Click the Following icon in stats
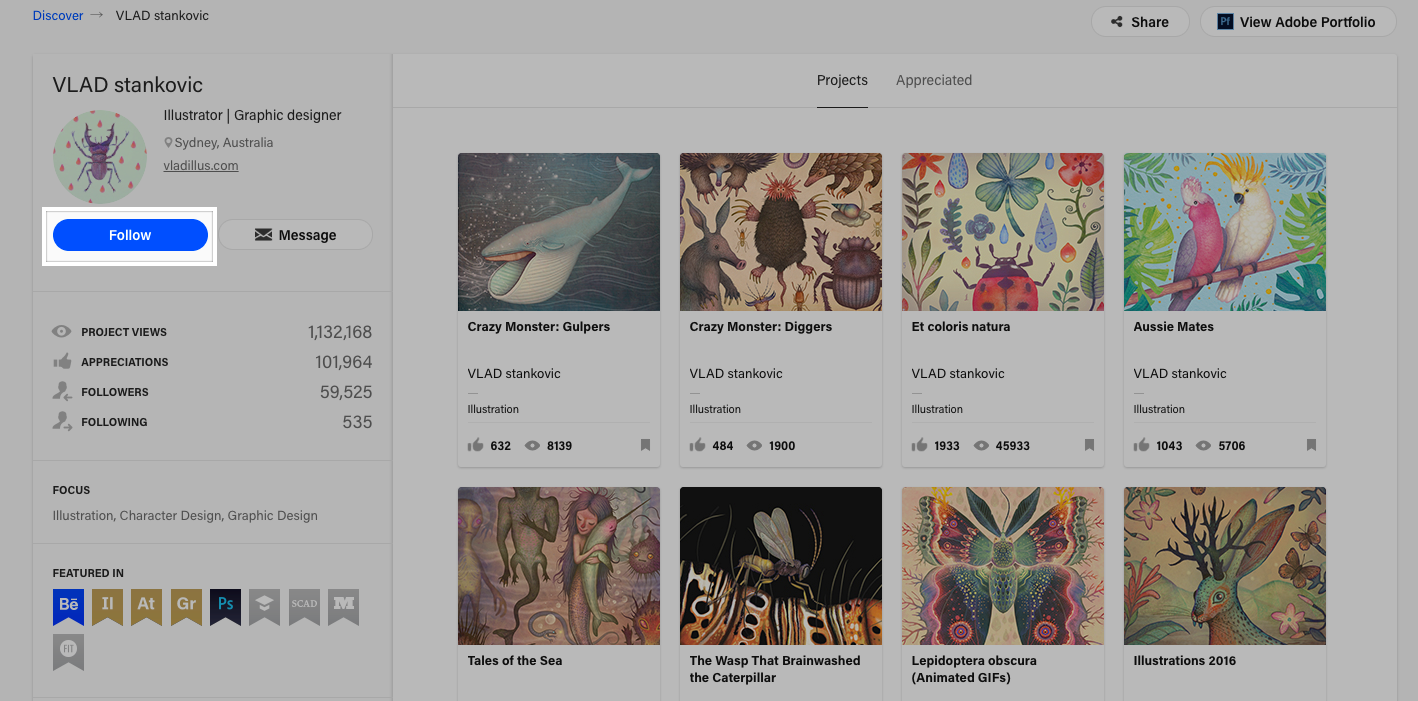The image size is (1418, 701). [x=62, y=421]
